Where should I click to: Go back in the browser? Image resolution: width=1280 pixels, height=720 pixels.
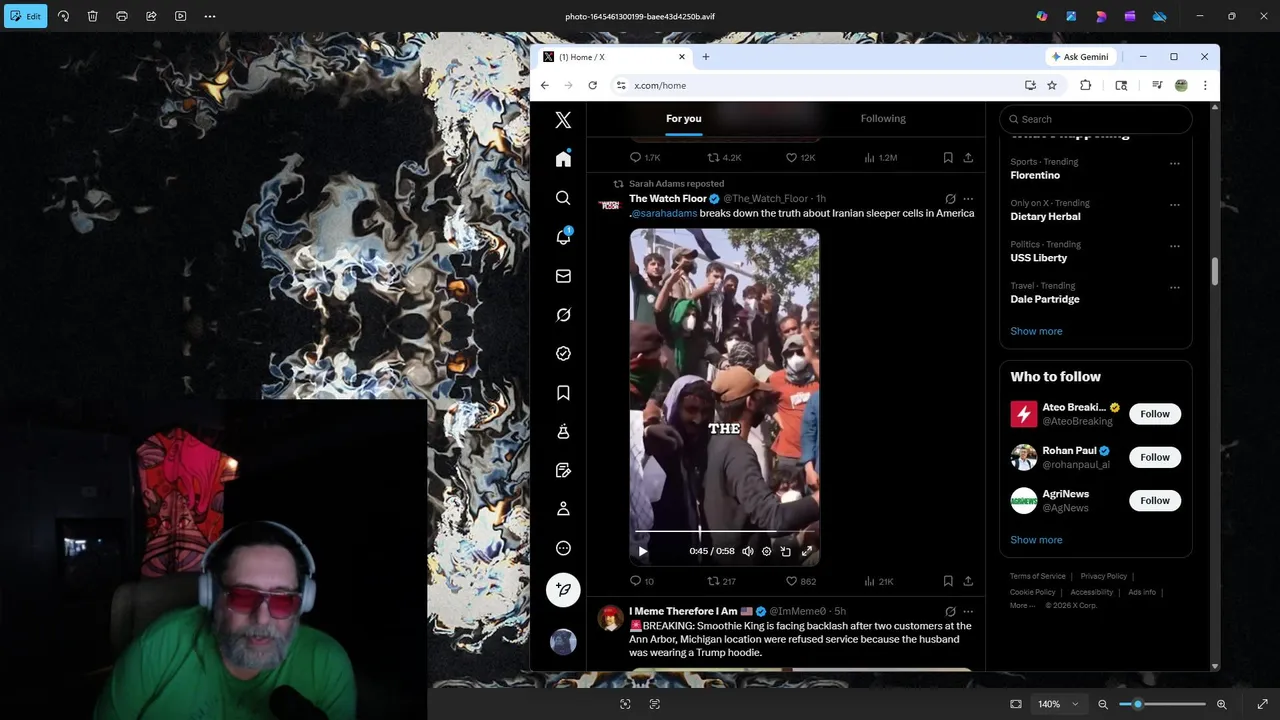(x=544, y=85)
